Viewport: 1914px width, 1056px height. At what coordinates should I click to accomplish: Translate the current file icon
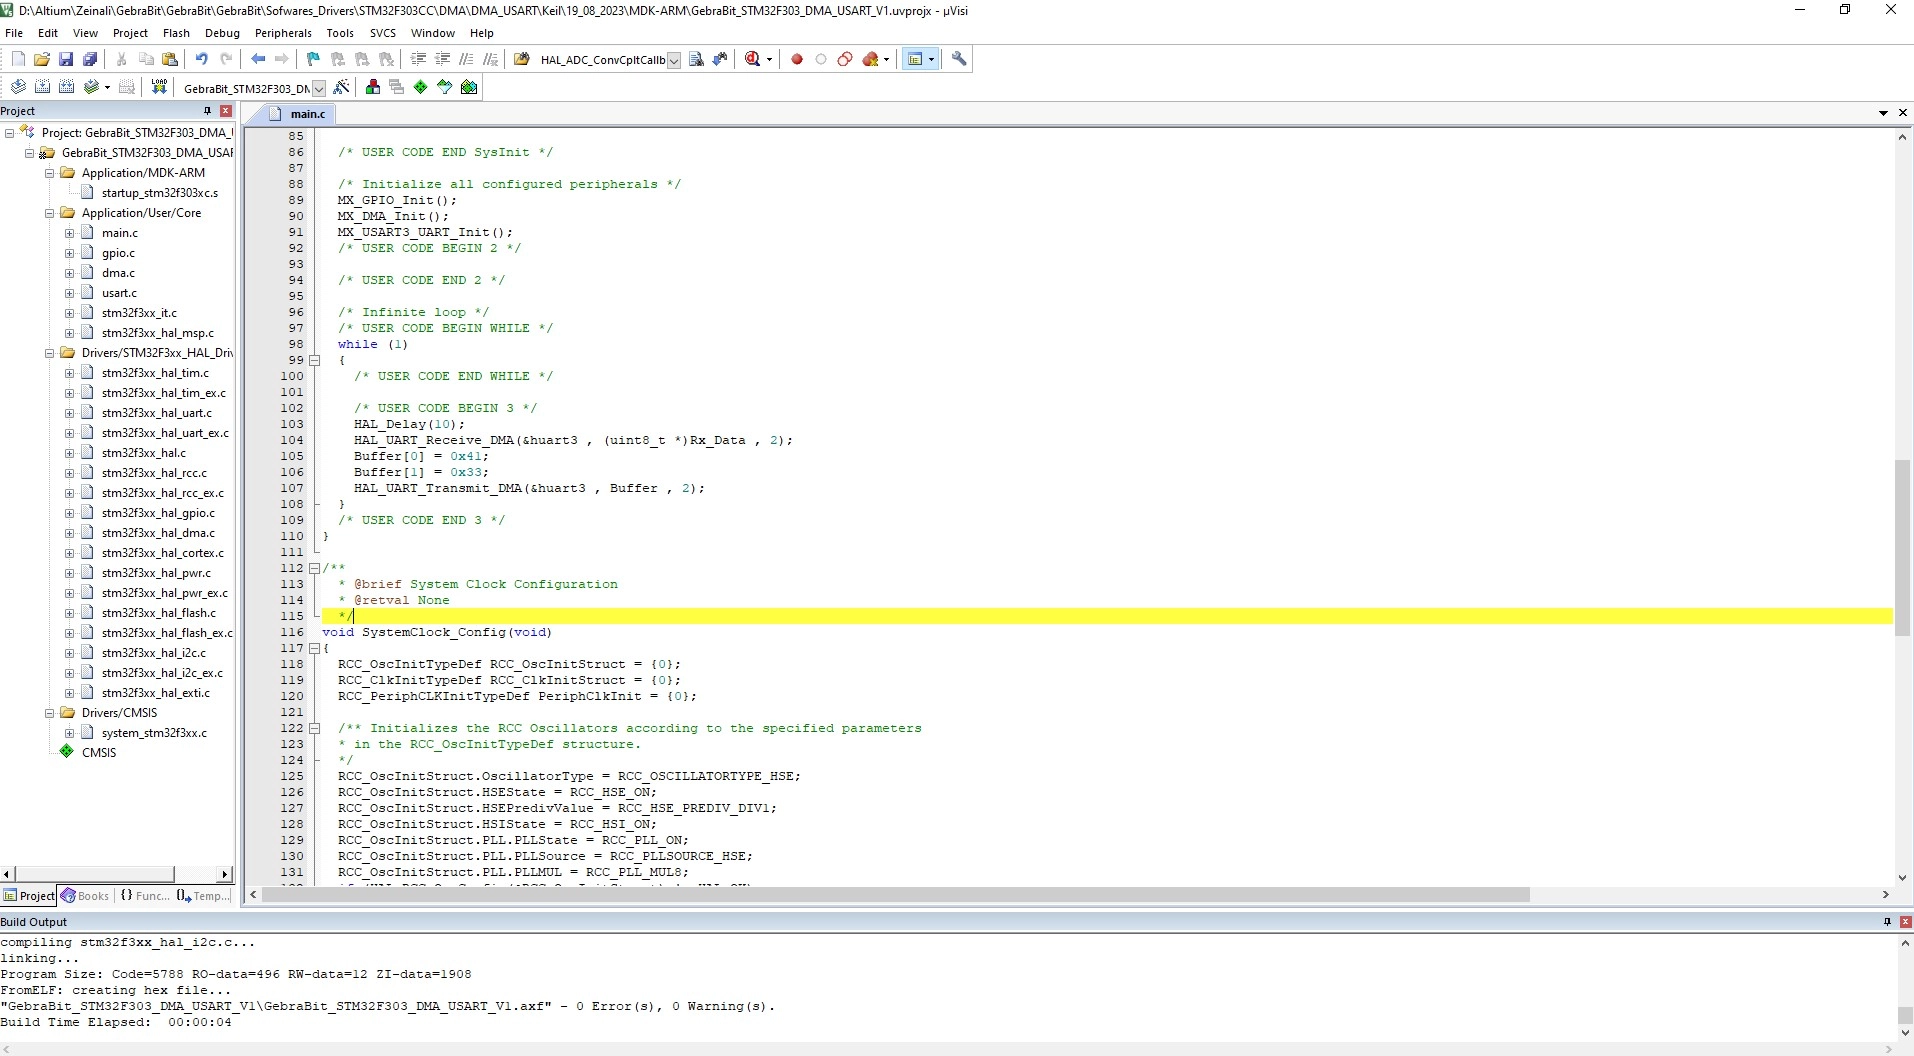pyautogui.click(x=18, y=87)
